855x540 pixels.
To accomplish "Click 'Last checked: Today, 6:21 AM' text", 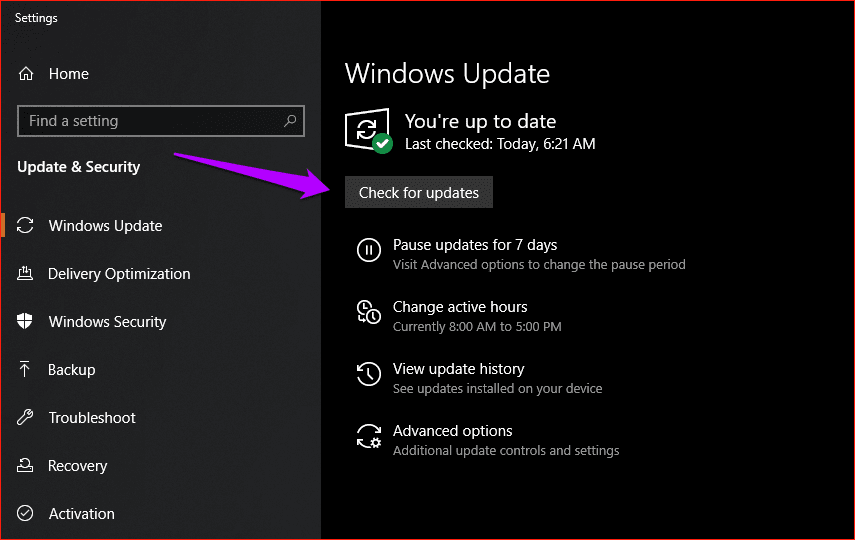I will (x=500, y=144).
